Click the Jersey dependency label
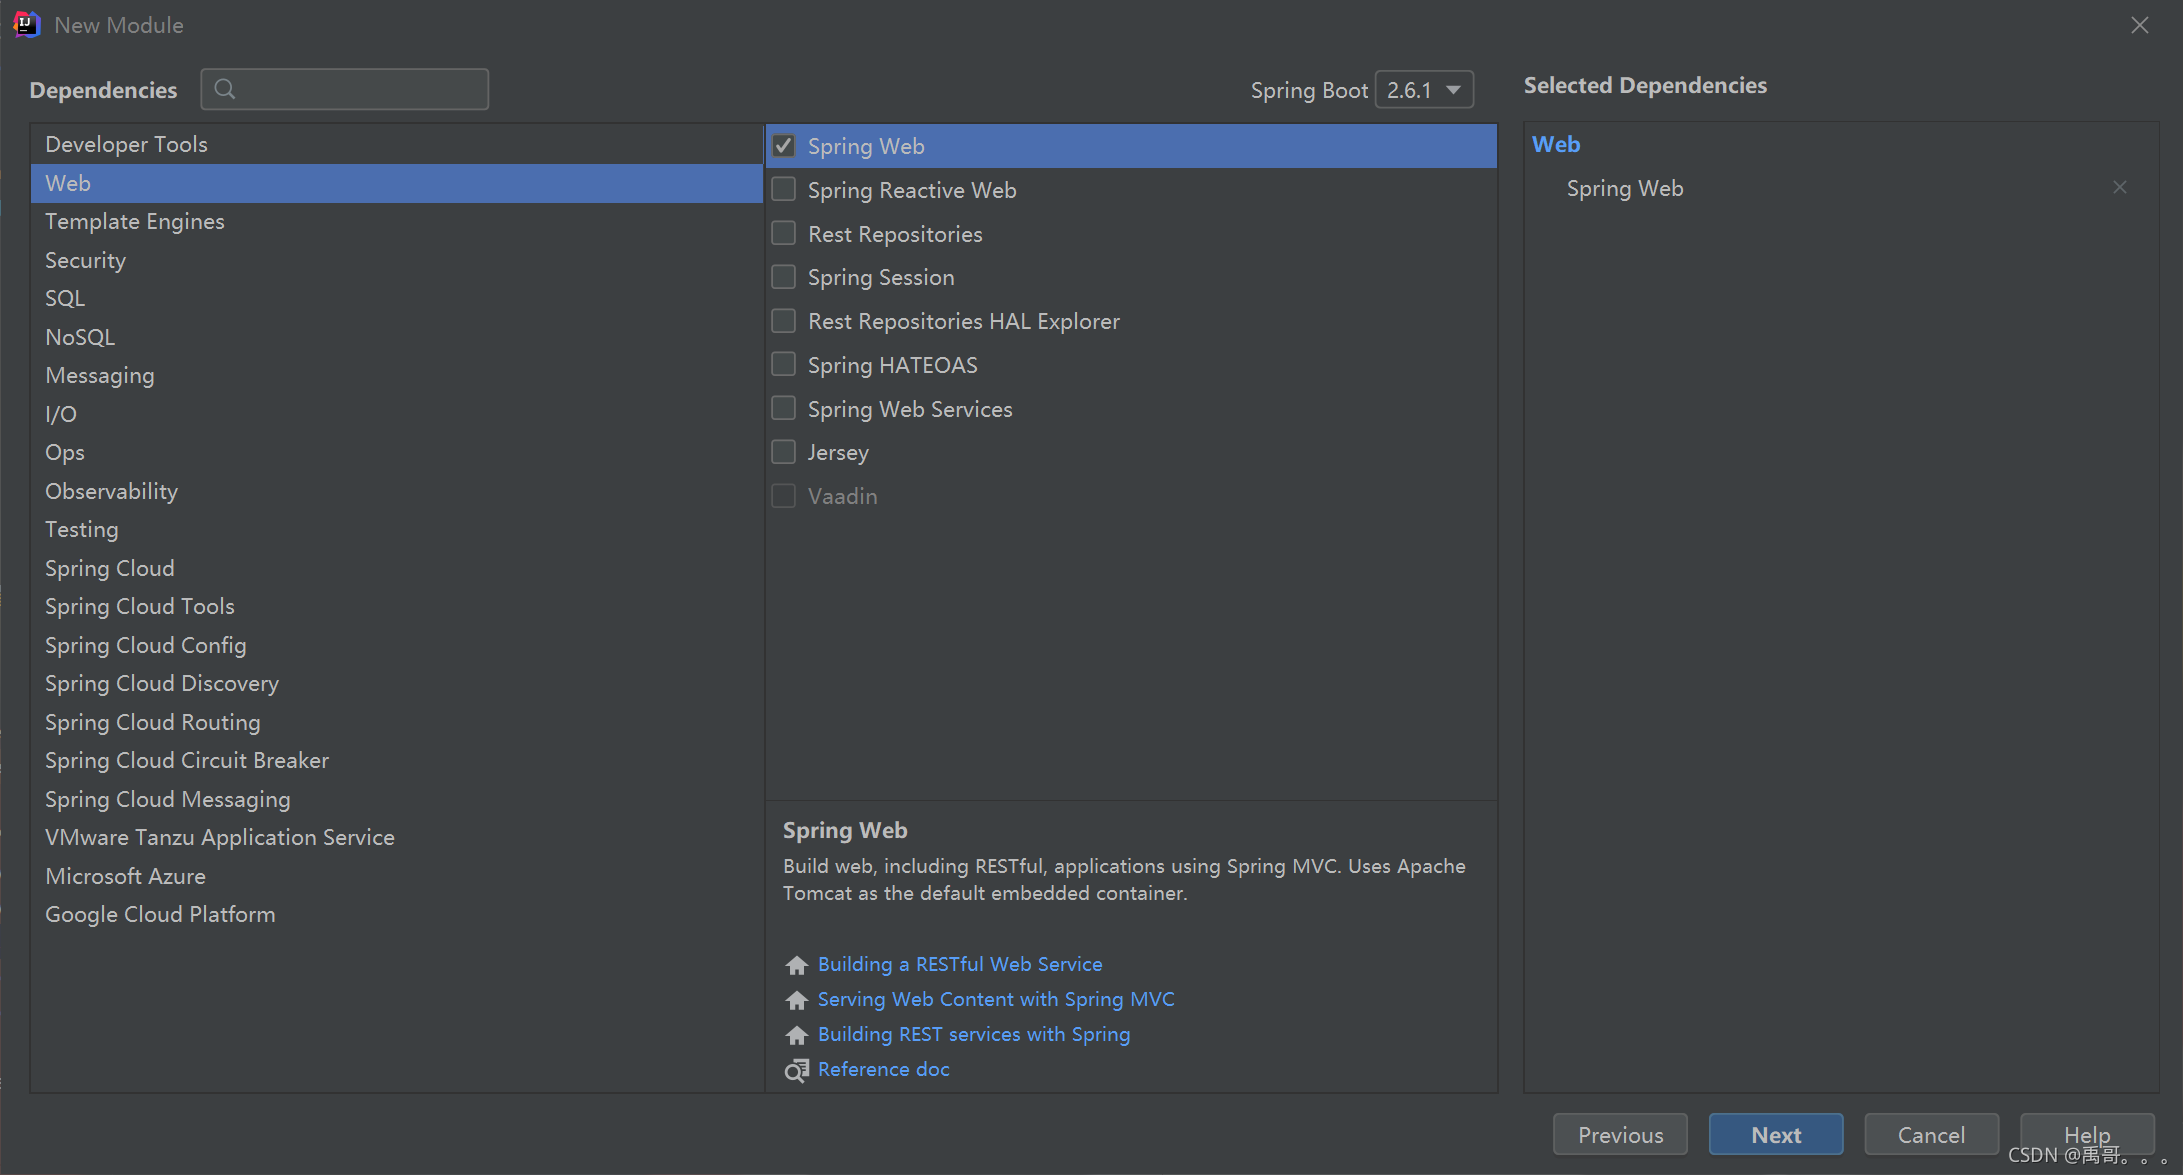The height and width of the screenshot is (1175, 2183). tap(838, 453)
